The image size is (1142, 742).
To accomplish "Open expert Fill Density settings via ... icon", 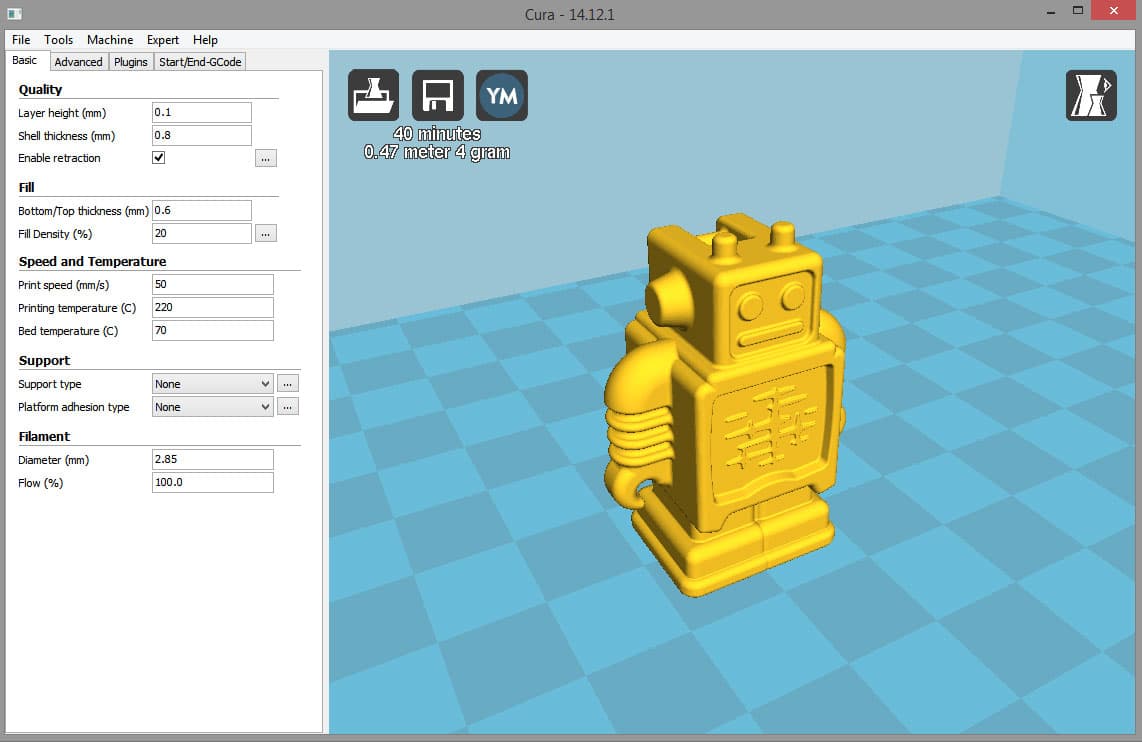I will (x=265, y=232).
